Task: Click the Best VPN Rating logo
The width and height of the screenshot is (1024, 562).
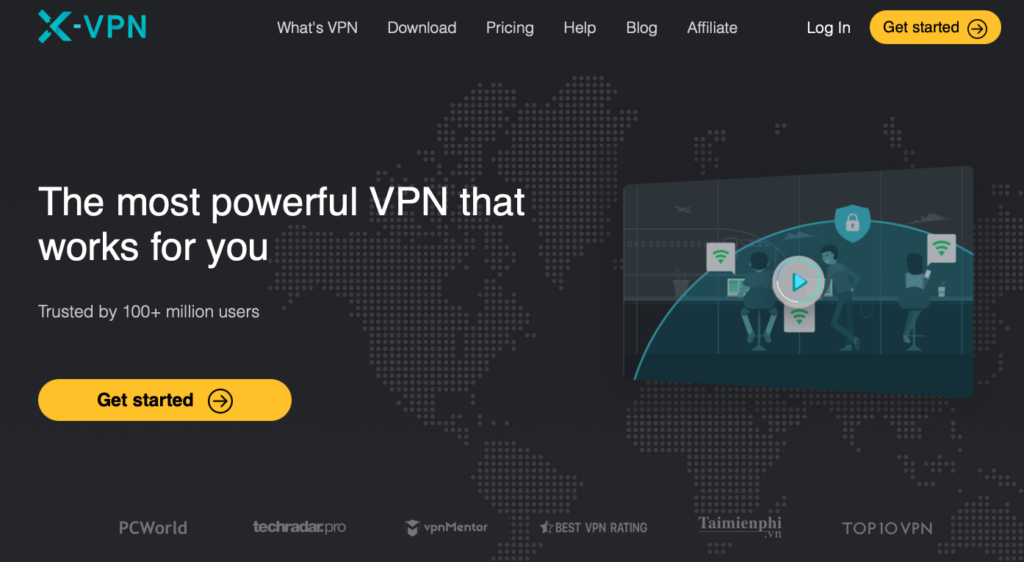Action: click(594, 527)
